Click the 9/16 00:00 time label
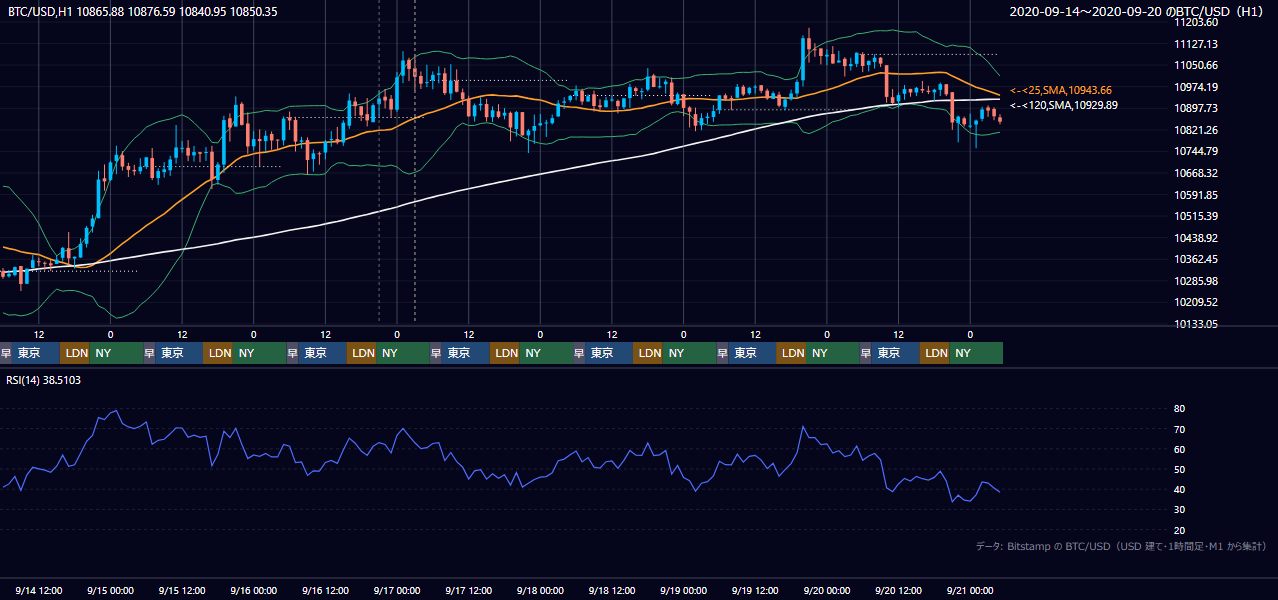This screenshot has height=600, width=1278. click(253, 590)
